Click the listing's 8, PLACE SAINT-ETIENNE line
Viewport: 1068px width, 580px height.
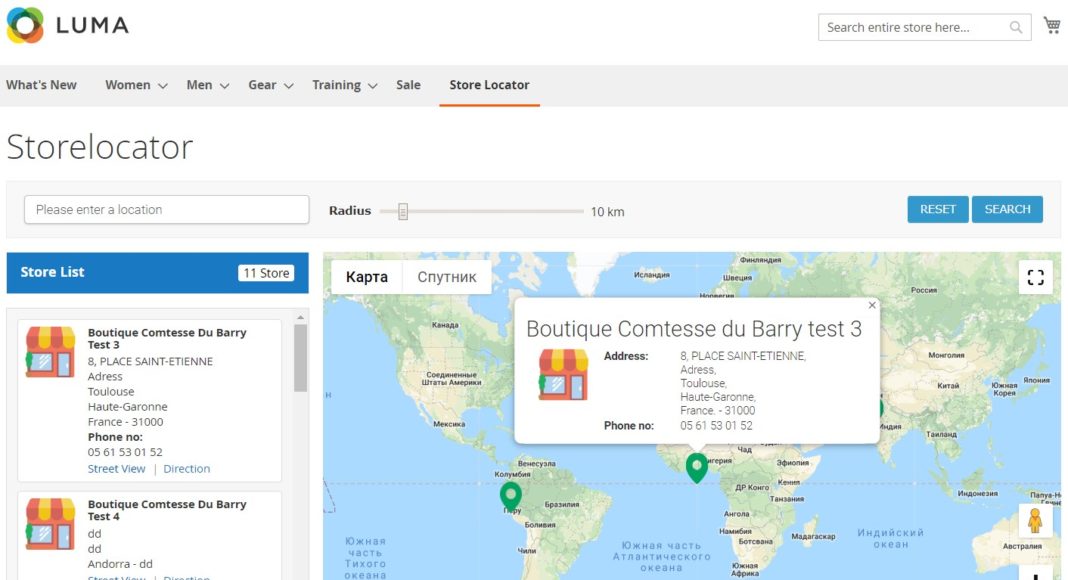pyautogui.click(x=150, y=361)
